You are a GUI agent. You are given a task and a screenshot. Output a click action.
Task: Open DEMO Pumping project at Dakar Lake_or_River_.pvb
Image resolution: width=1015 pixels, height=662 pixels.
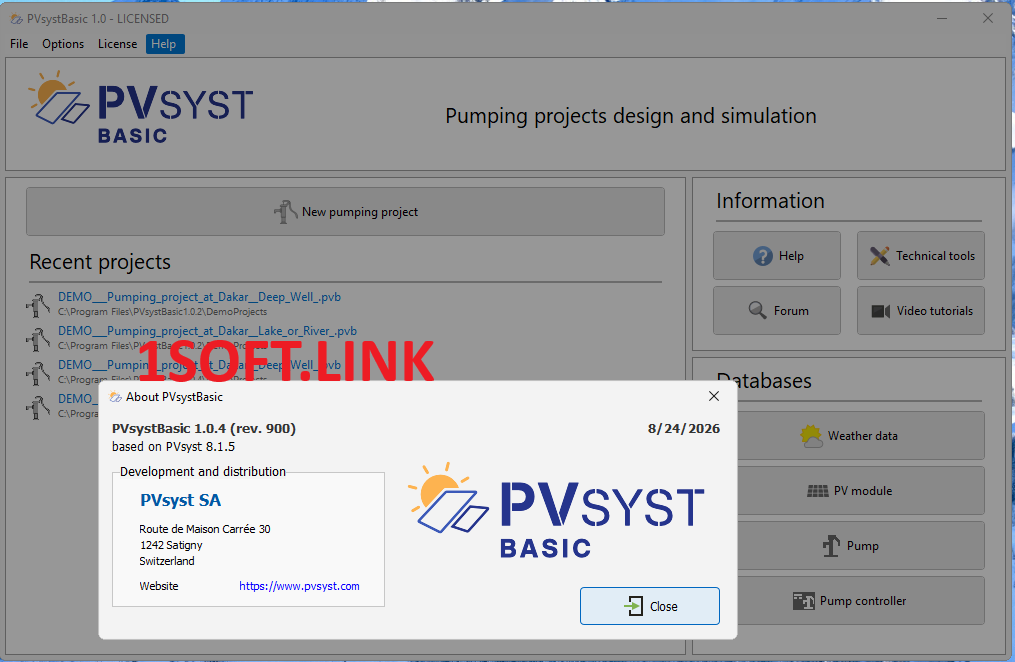pyautogui.click(x=207, y=331)
